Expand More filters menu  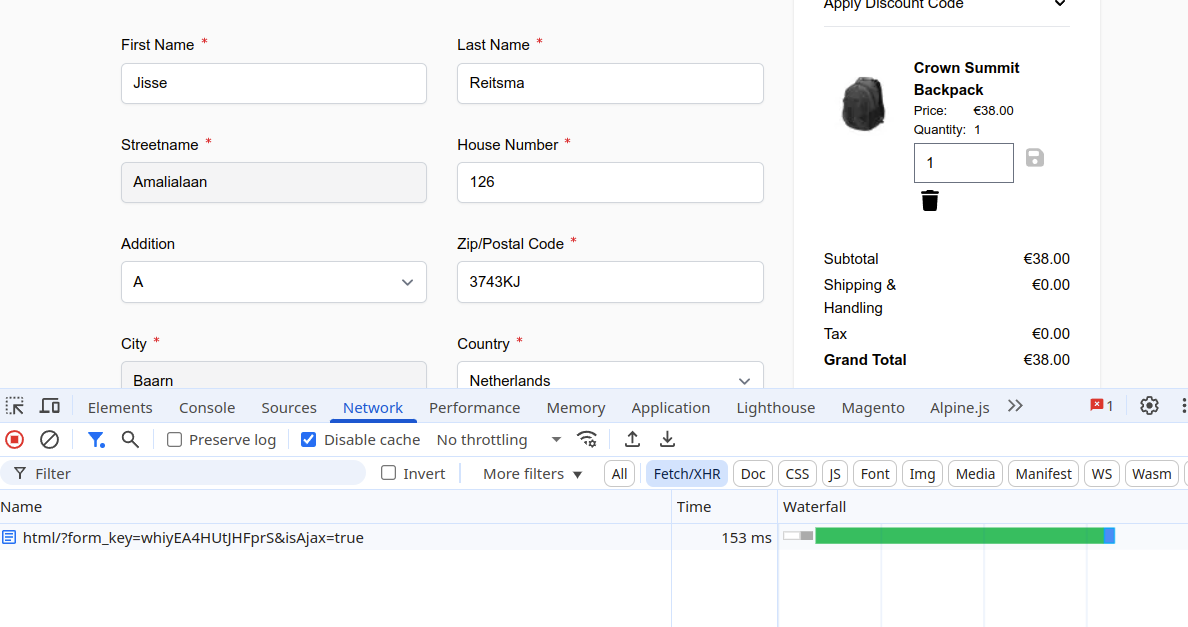[x=533, y=474]
